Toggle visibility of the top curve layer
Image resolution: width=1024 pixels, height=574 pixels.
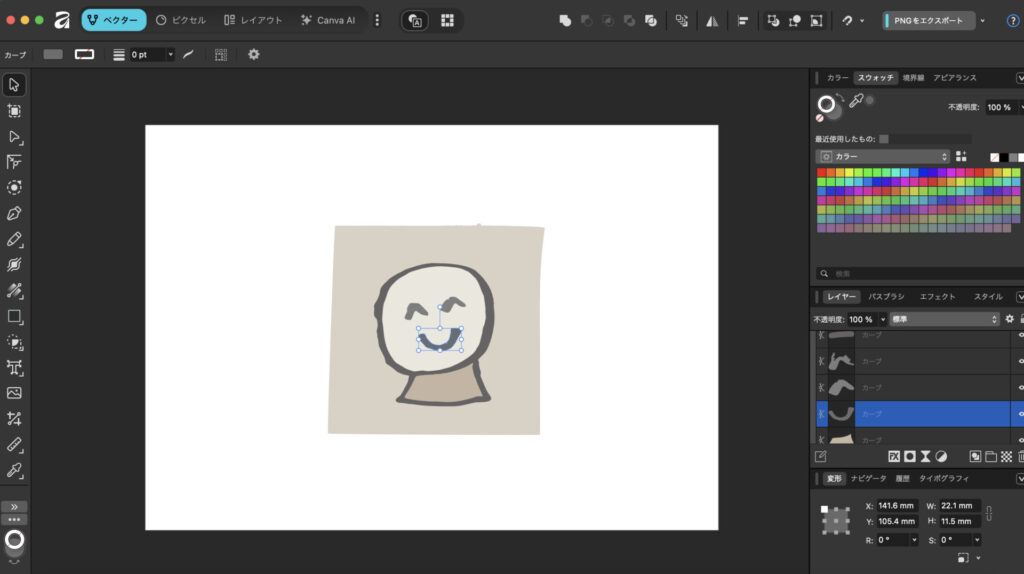pyautogui.click(x=1020, y=335)
